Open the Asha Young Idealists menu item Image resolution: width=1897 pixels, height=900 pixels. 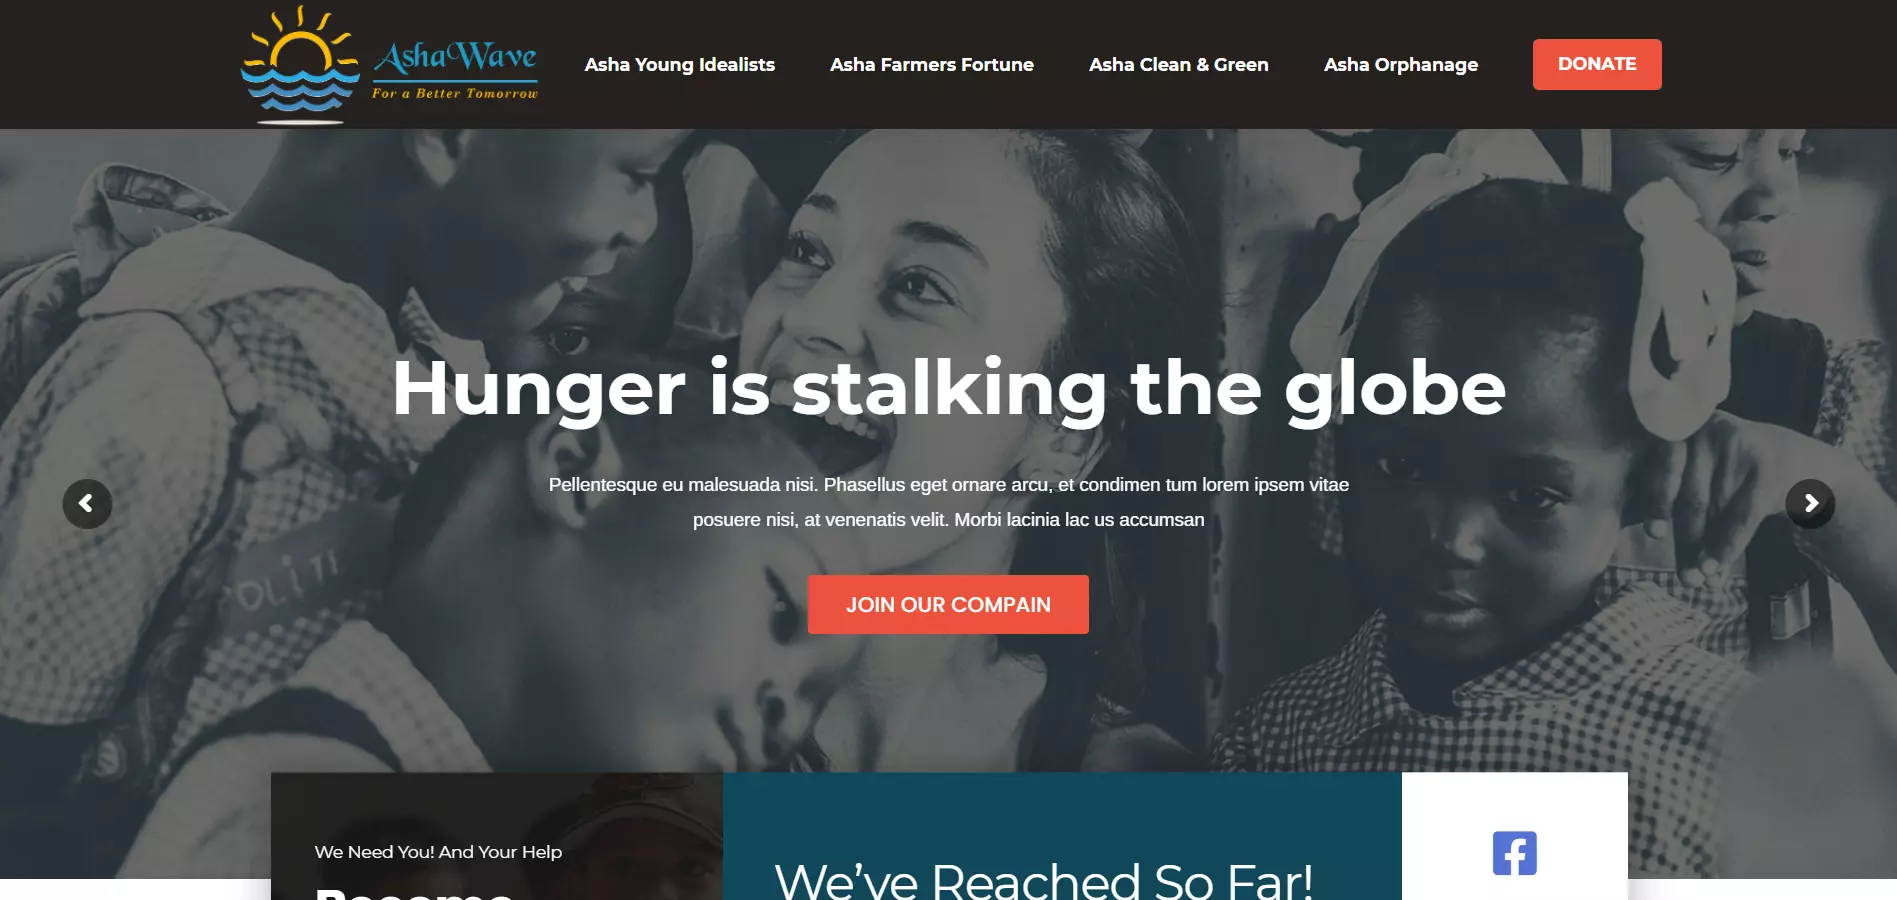680,65
